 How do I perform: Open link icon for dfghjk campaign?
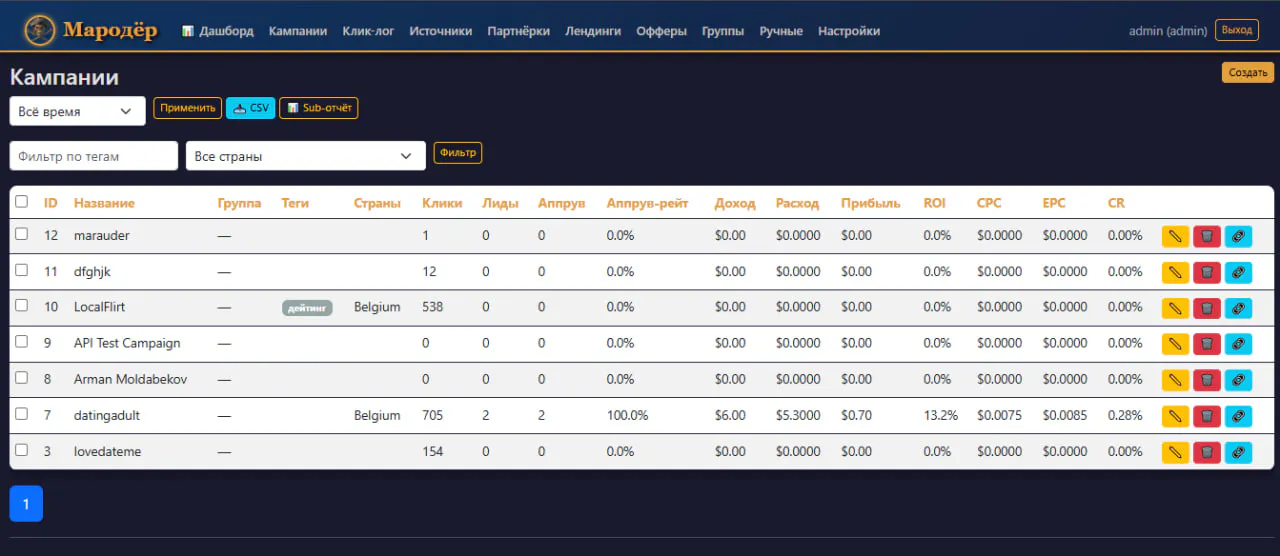click(x=1238, y=272)
